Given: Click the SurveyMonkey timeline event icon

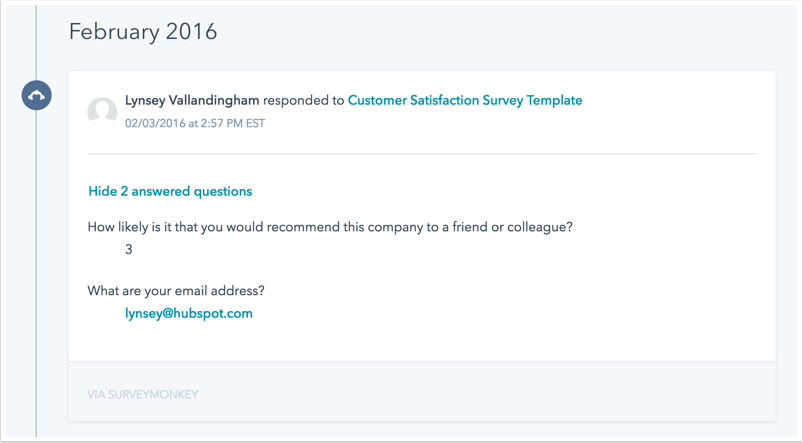Looking at the screenshot, I should click(36, 95).
